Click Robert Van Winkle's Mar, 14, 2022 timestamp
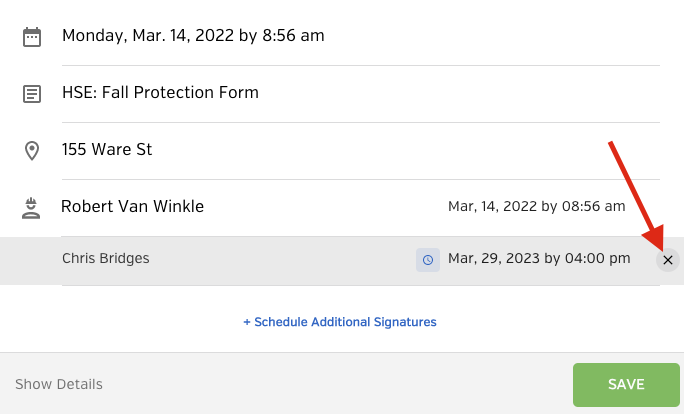684x414 pixels. (x=537, y=206)
